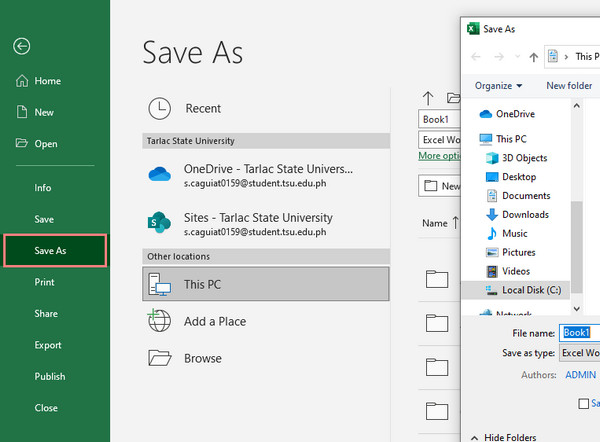This screenshot has height=442, width=600.
Task: Choose Sites - Tarlac State University location
Action: 266,223
